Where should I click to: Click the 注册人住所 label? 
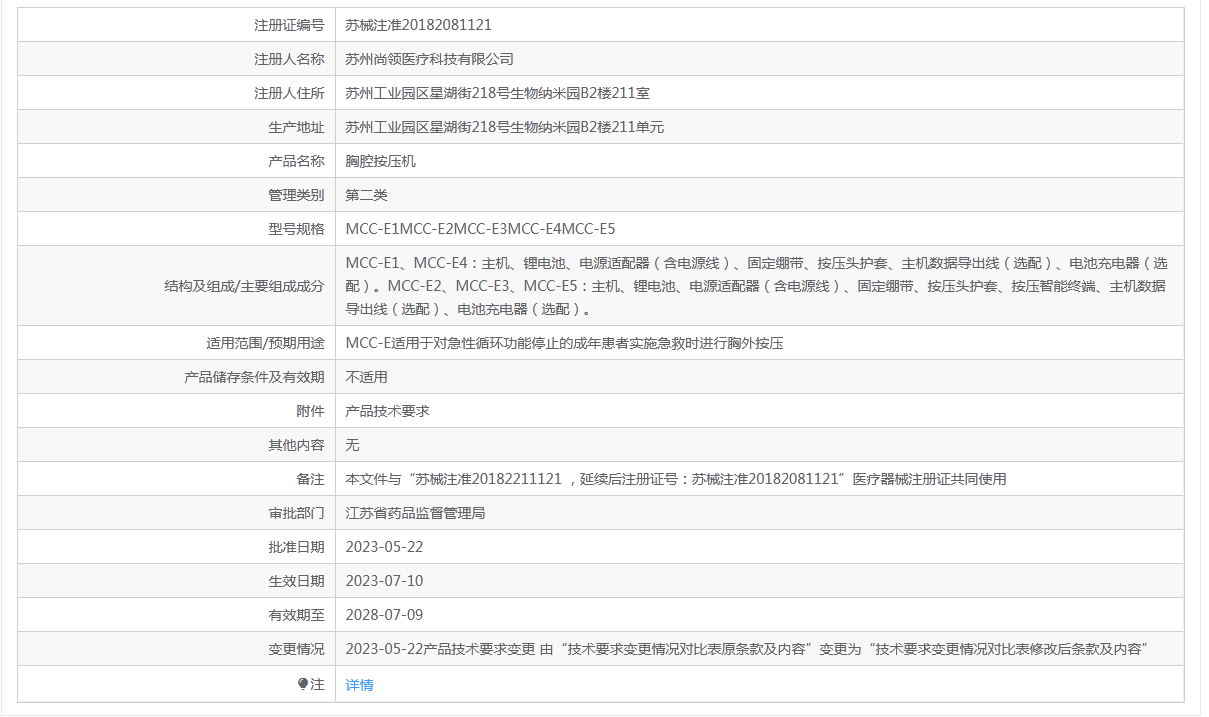pyautogui.click(x=289, y=93)
